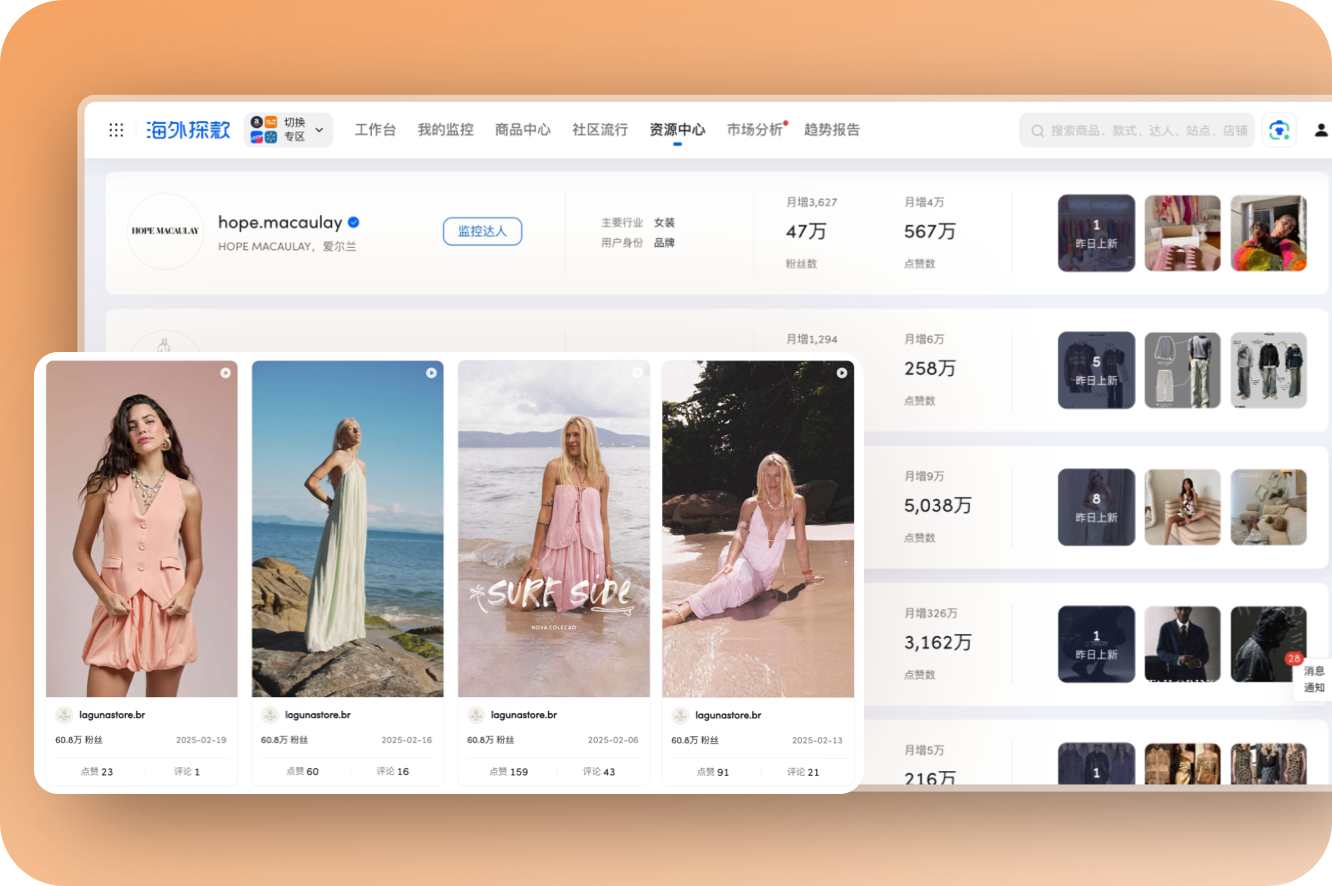1332x886 pixels.
Task: Play the white maxi dress video
Action: (x=431, y=373)
